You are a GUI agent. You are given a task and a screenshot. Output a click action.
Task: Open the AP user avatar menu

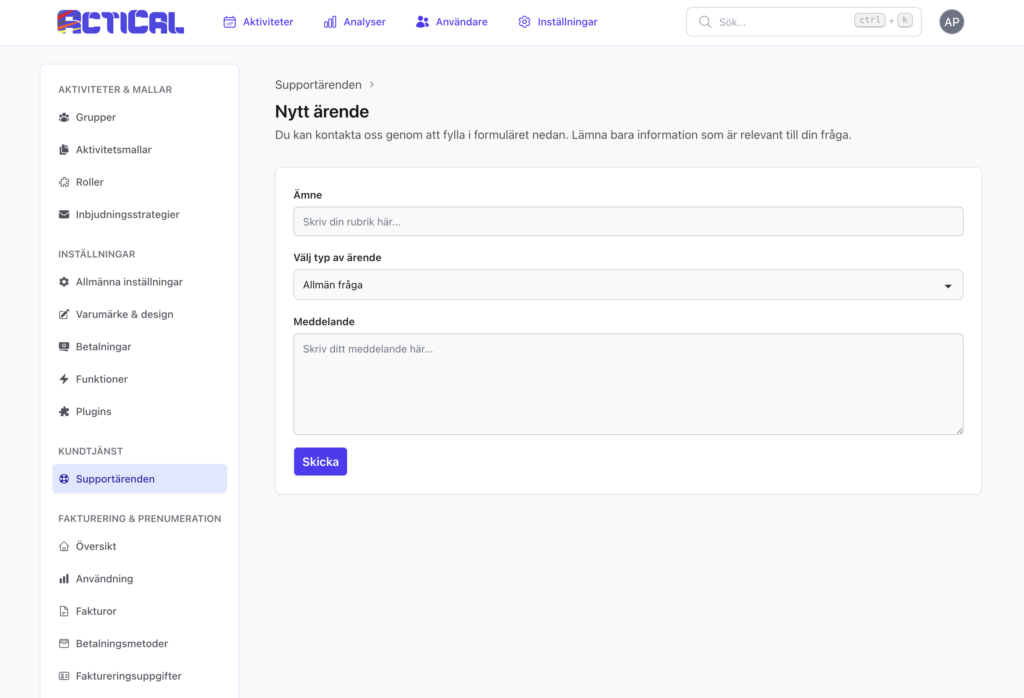pyautogui.click(x=951, y=22)
